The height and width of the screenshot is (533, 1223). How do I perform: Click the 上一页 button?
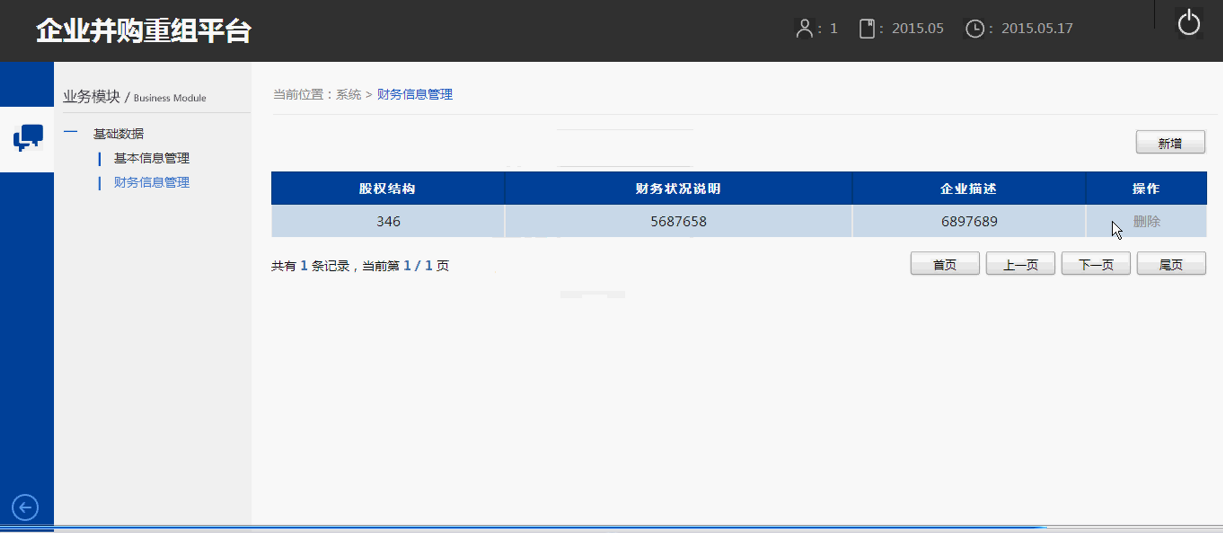1020,264
